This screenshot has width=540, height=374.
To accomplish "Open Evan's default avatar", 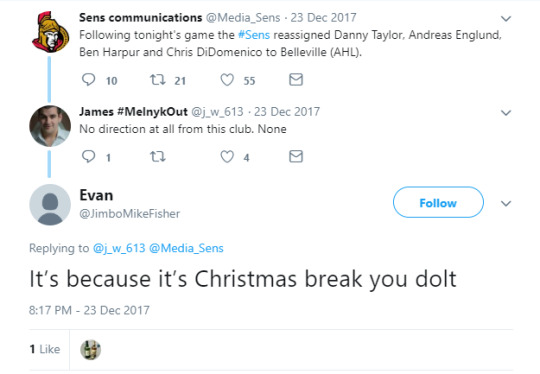I will pos(50,205).
